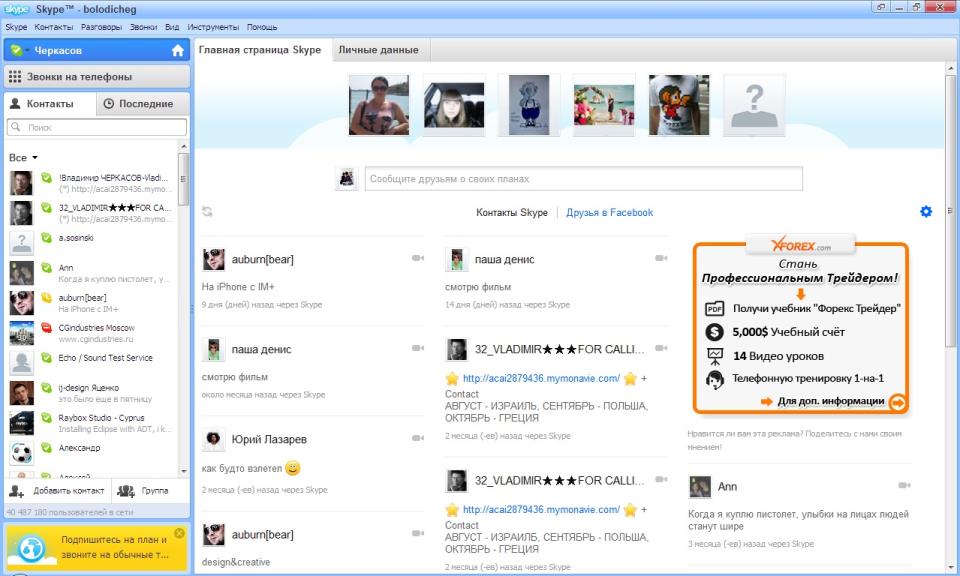Screen dimensions: 960x576
Task: Click the beach scene thumbnail
Action: 604,105
